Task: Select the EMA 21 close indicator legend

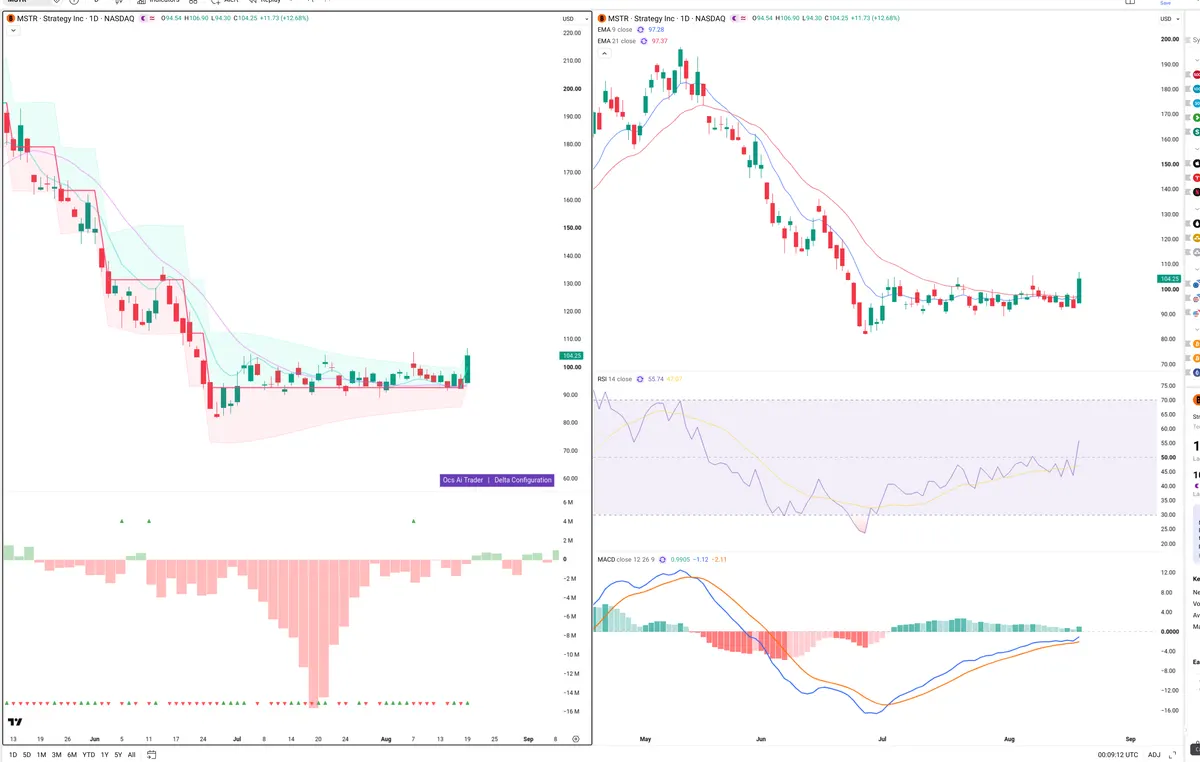Action: point(616,41)
